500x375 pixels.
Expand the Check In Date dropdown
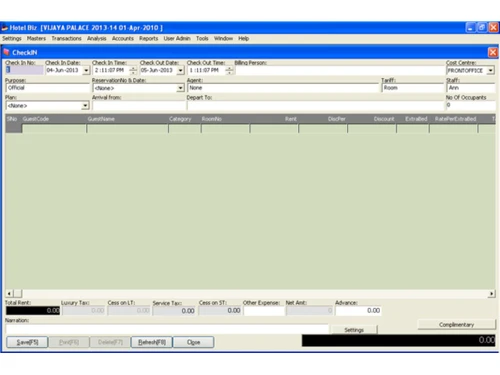click(86, 70)
